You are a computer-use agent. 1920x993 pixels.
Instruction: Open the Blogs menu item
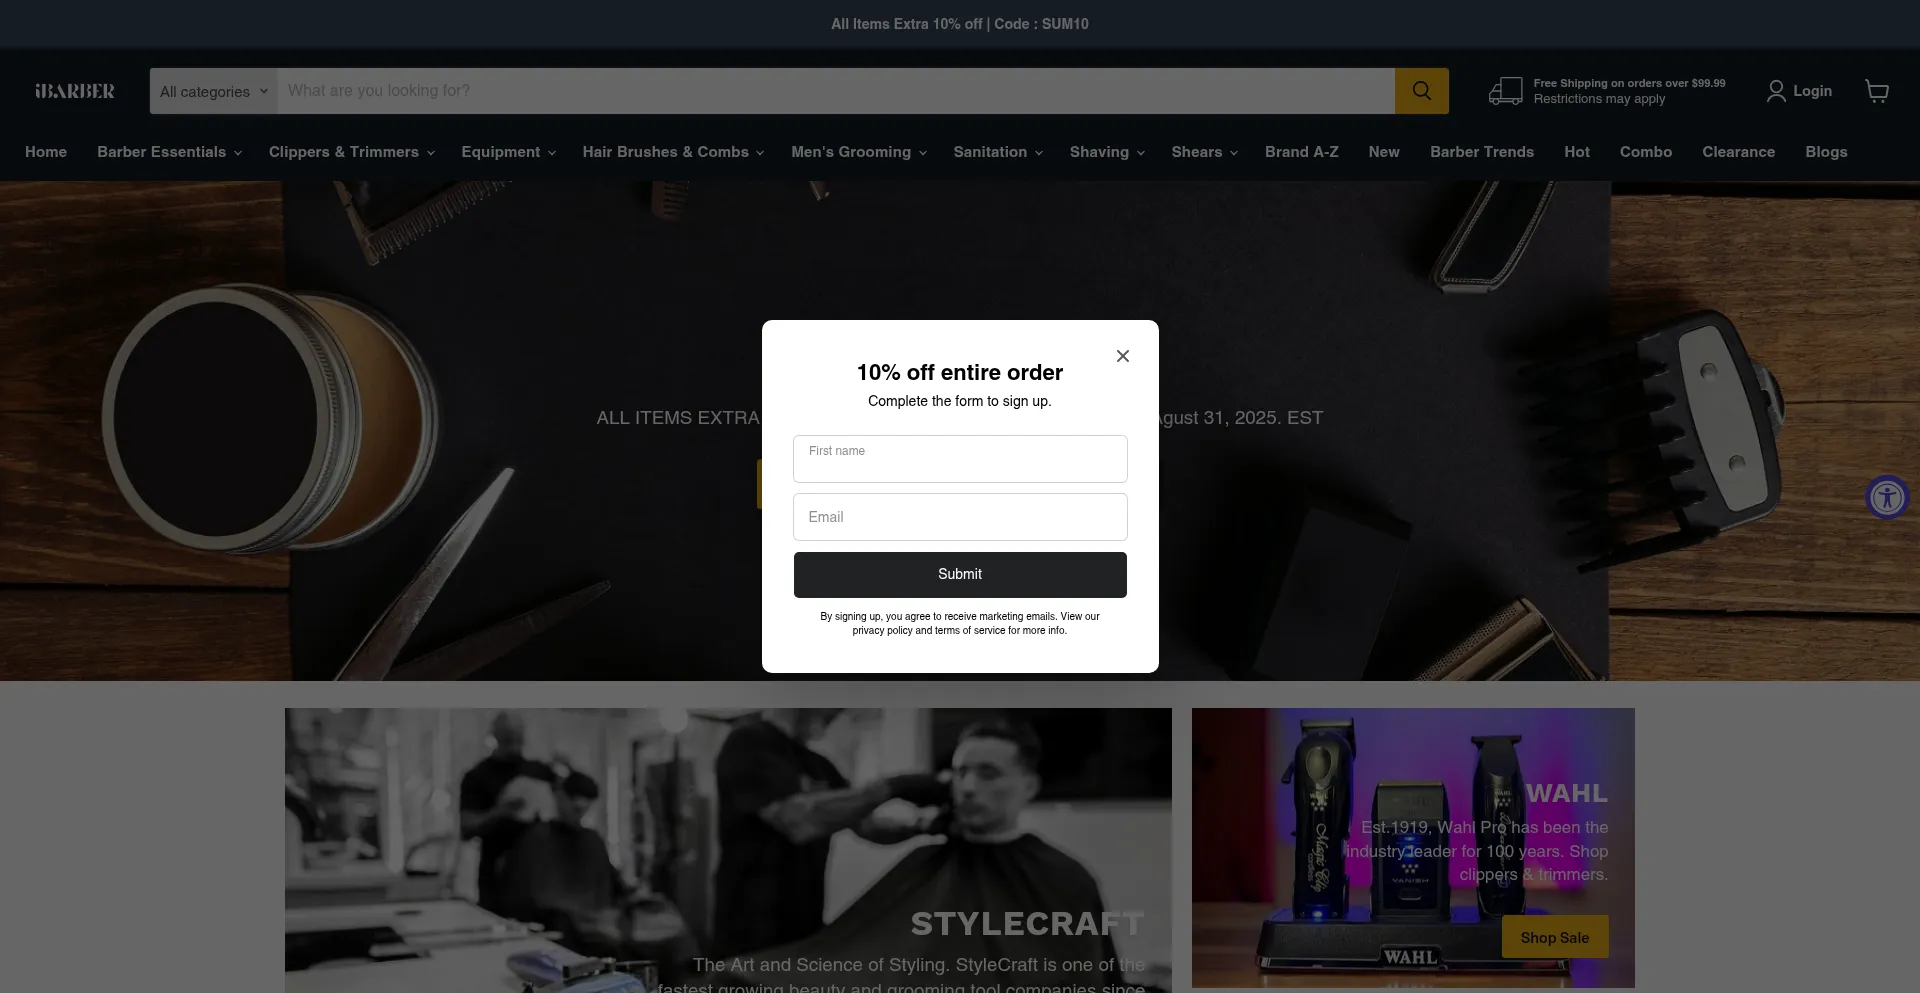click(1826, 152)
